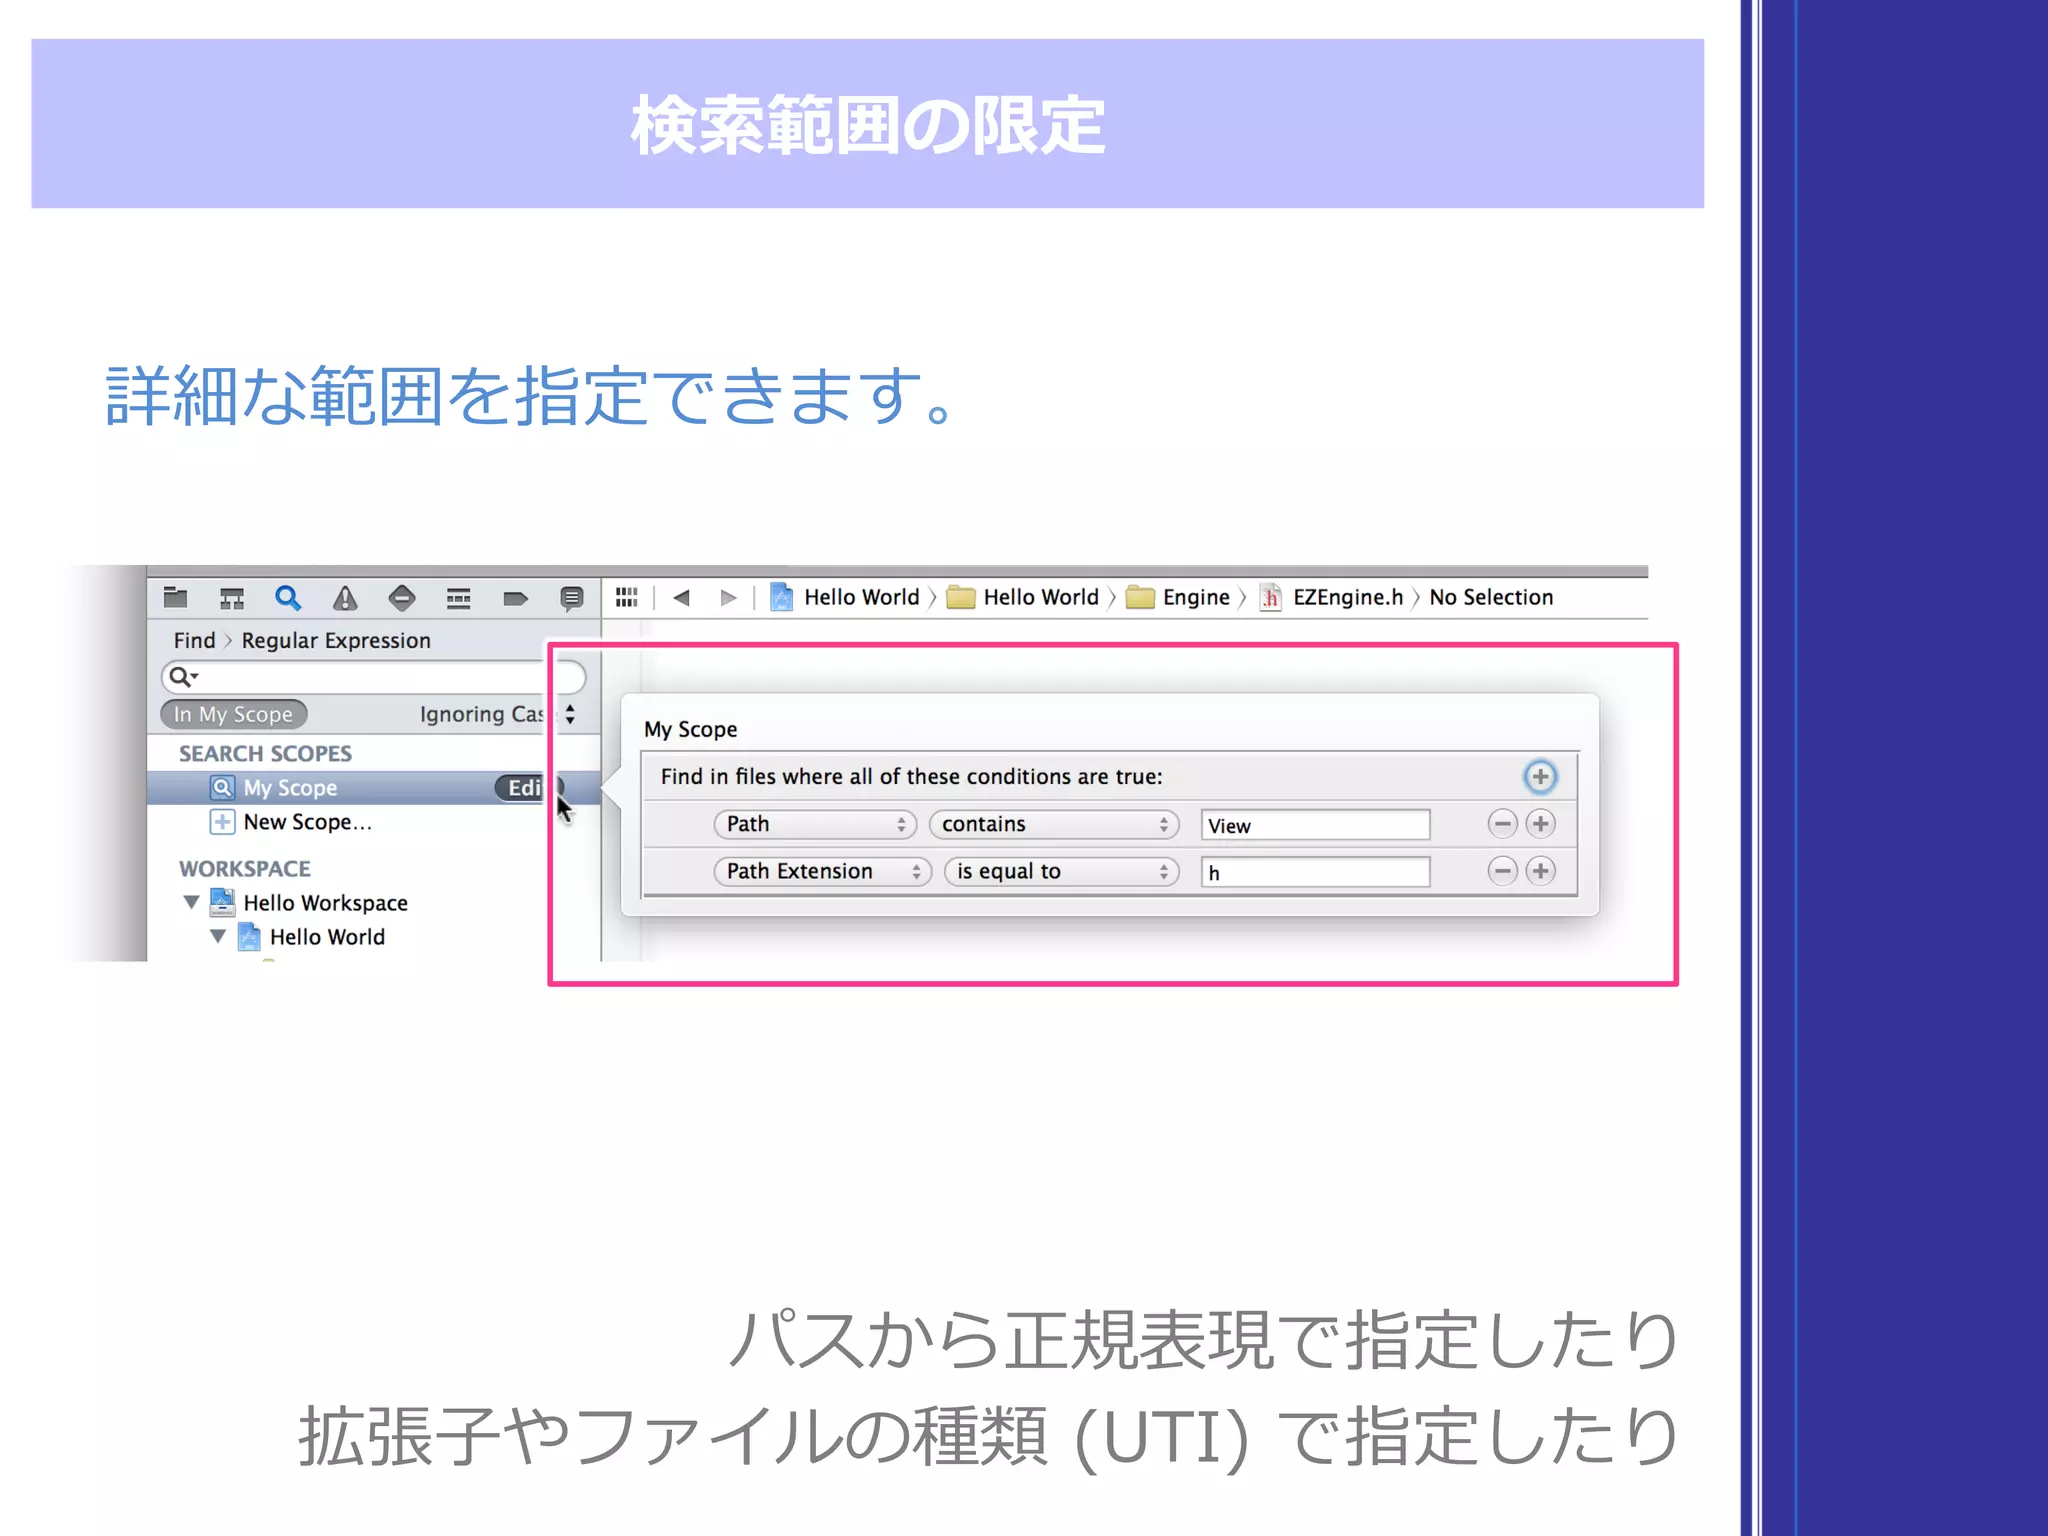Viewport: 2048px width, 1536px height.
Task: Click EZEngine.h in jump bar
Action: pyautogui.click(x=1332, y=598)
